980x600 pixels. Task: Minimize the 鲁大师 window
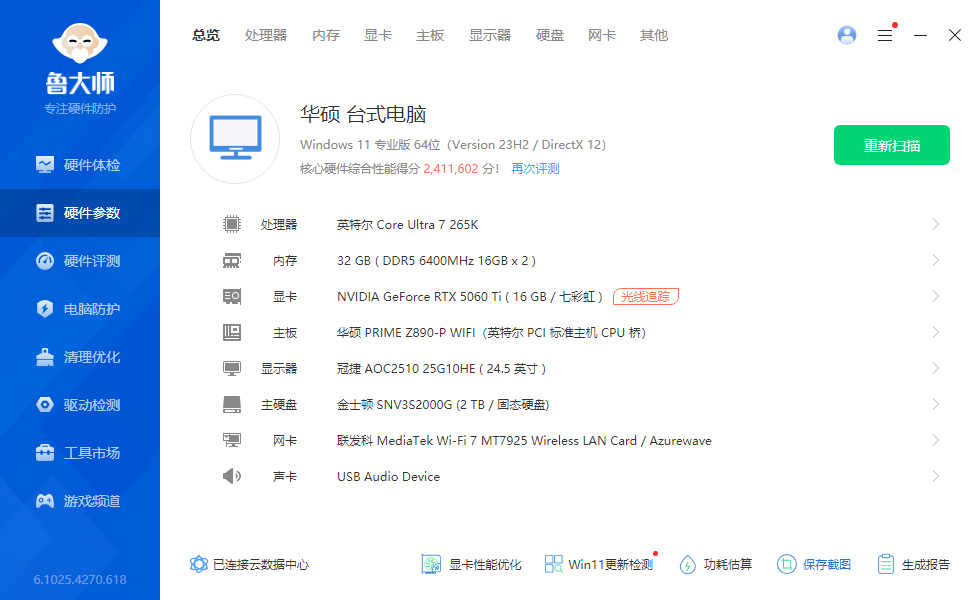[x=920, y=35]
